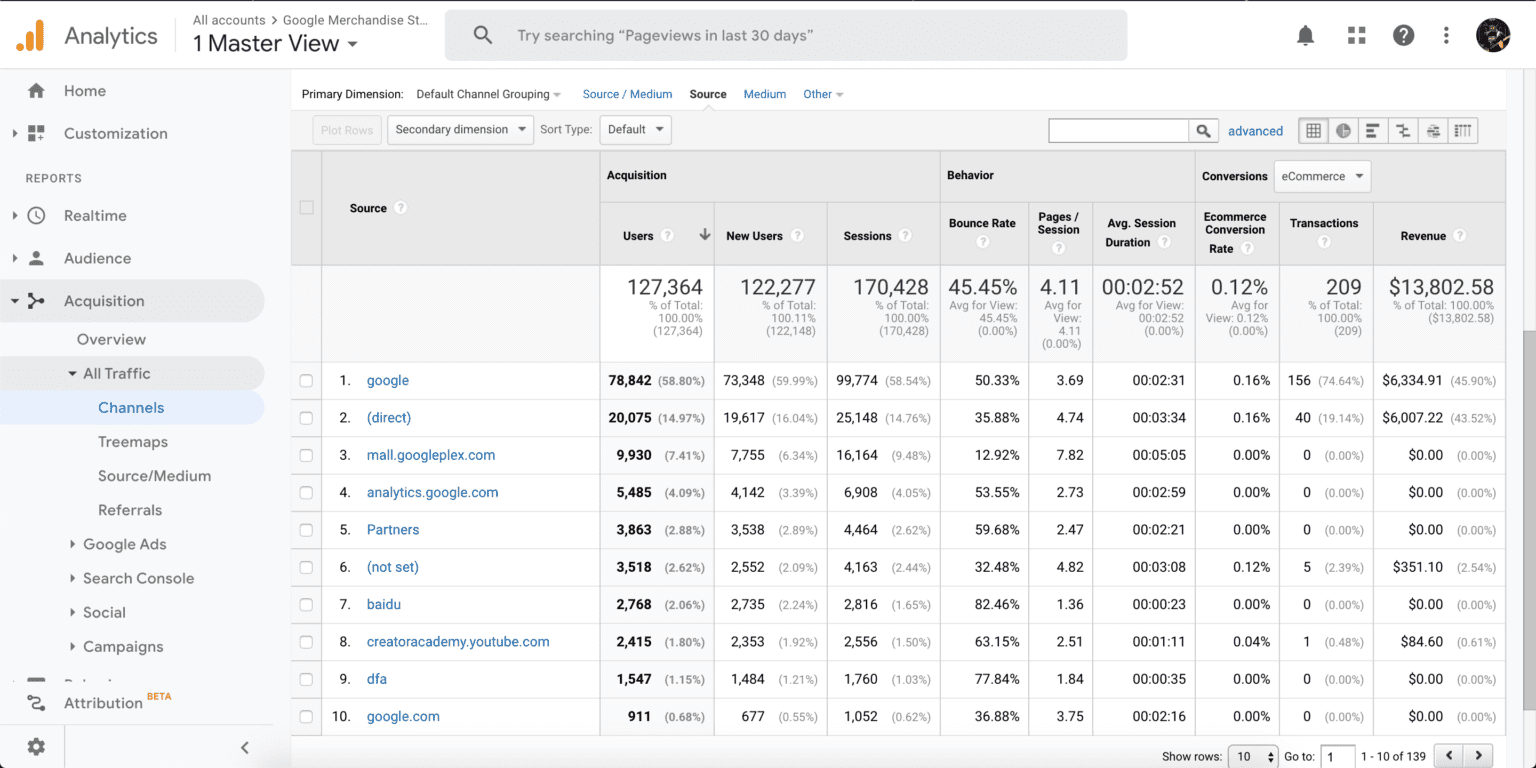Open the three-dot more options menu

pyautogui.click(x=1446, y=36)
